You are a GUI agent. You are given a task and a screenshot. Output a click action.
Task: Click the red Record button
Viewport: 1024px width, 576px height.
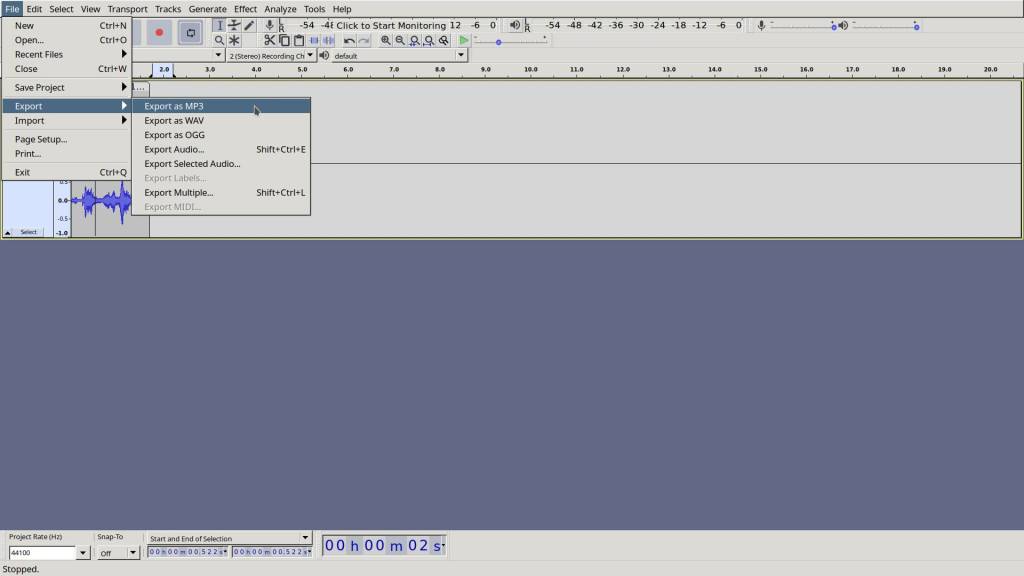click(x=159, y=33)
